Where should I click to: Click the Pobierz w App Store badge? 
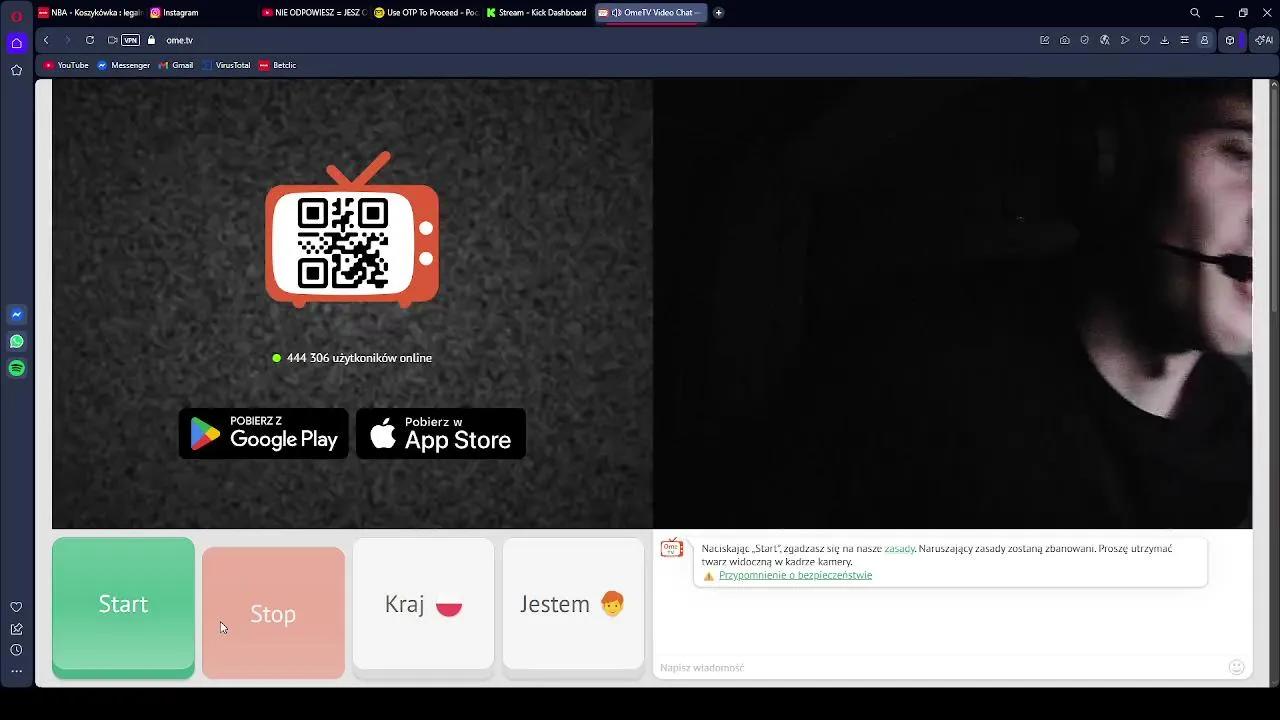(441, 433)
